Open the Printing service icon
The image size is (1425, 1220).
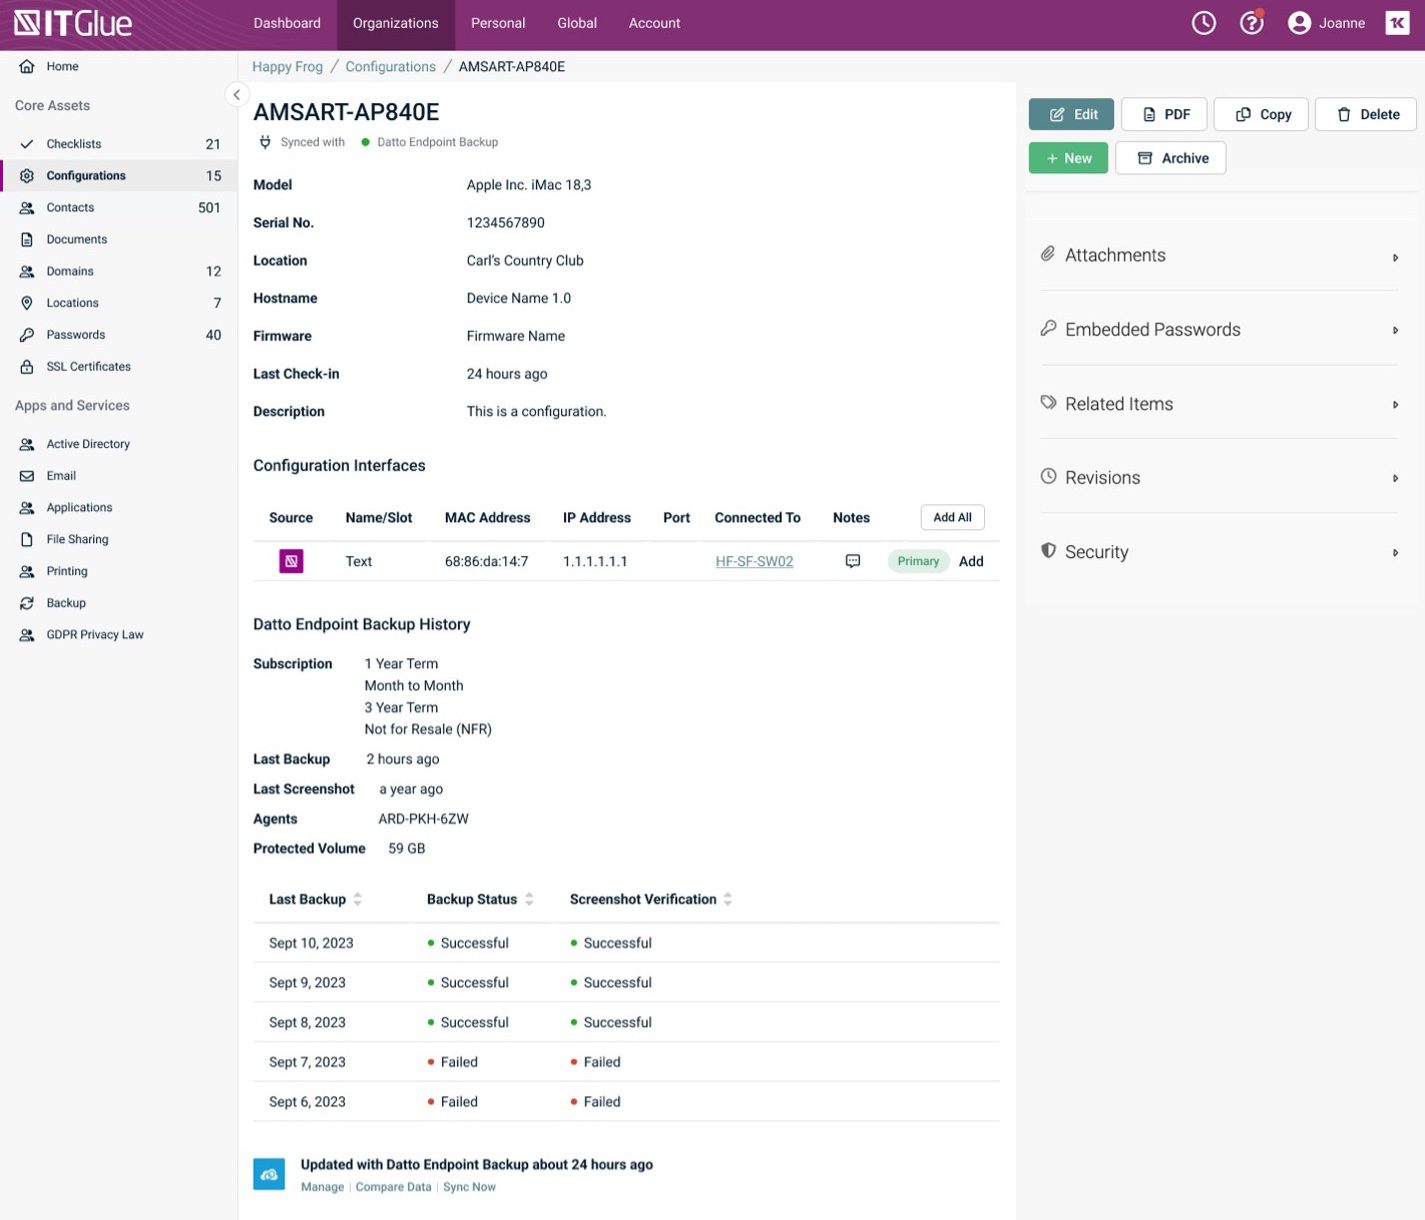(26, 571)
